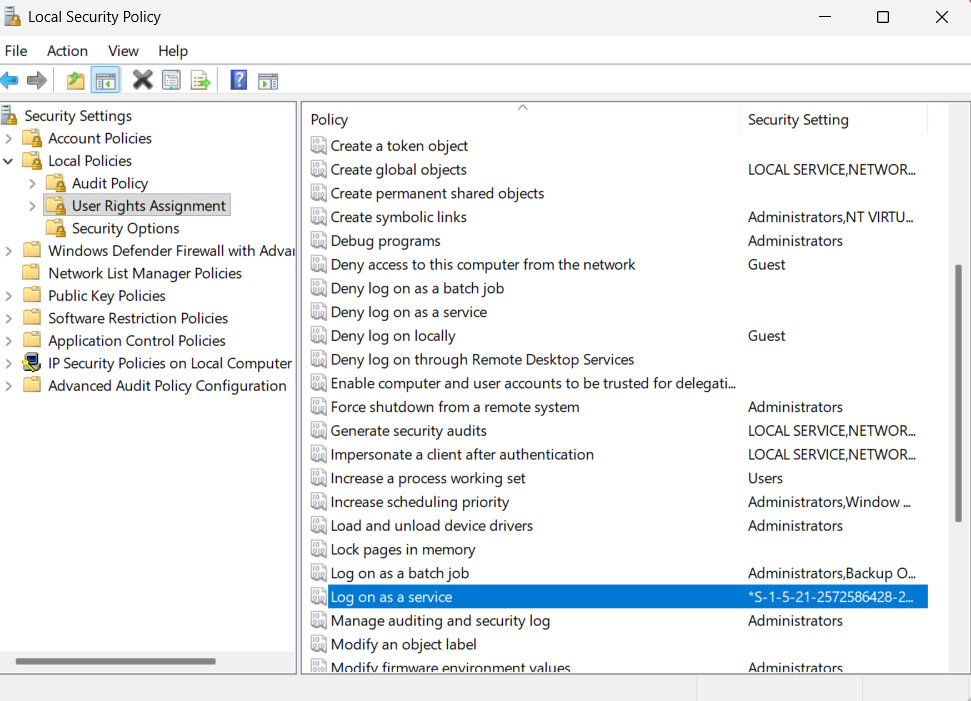Image resolution: width=971 pixels, height=701 pixels.
Task: Select Deny access to this computer from the network
Action: click(483, 264)
